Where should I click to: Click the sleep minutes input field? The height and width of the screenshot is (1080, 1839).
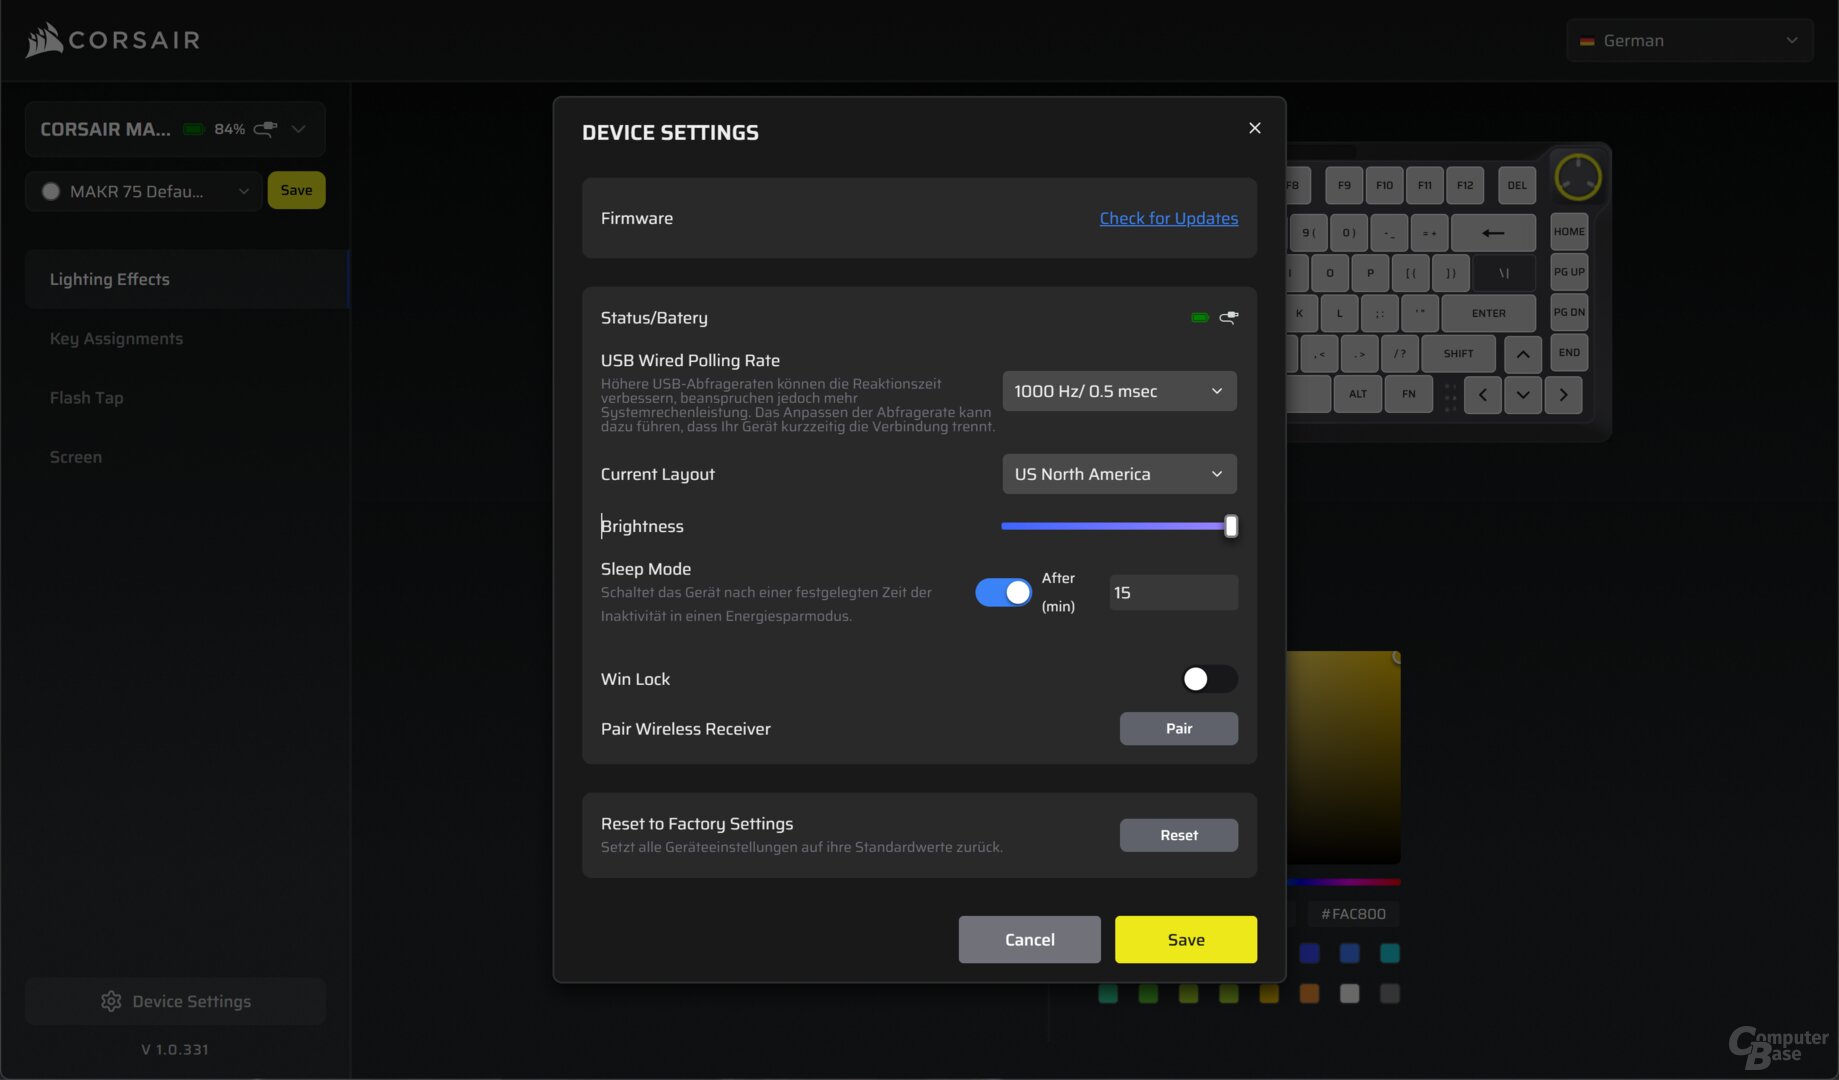pyautogui.click(x=1174, y=593)
